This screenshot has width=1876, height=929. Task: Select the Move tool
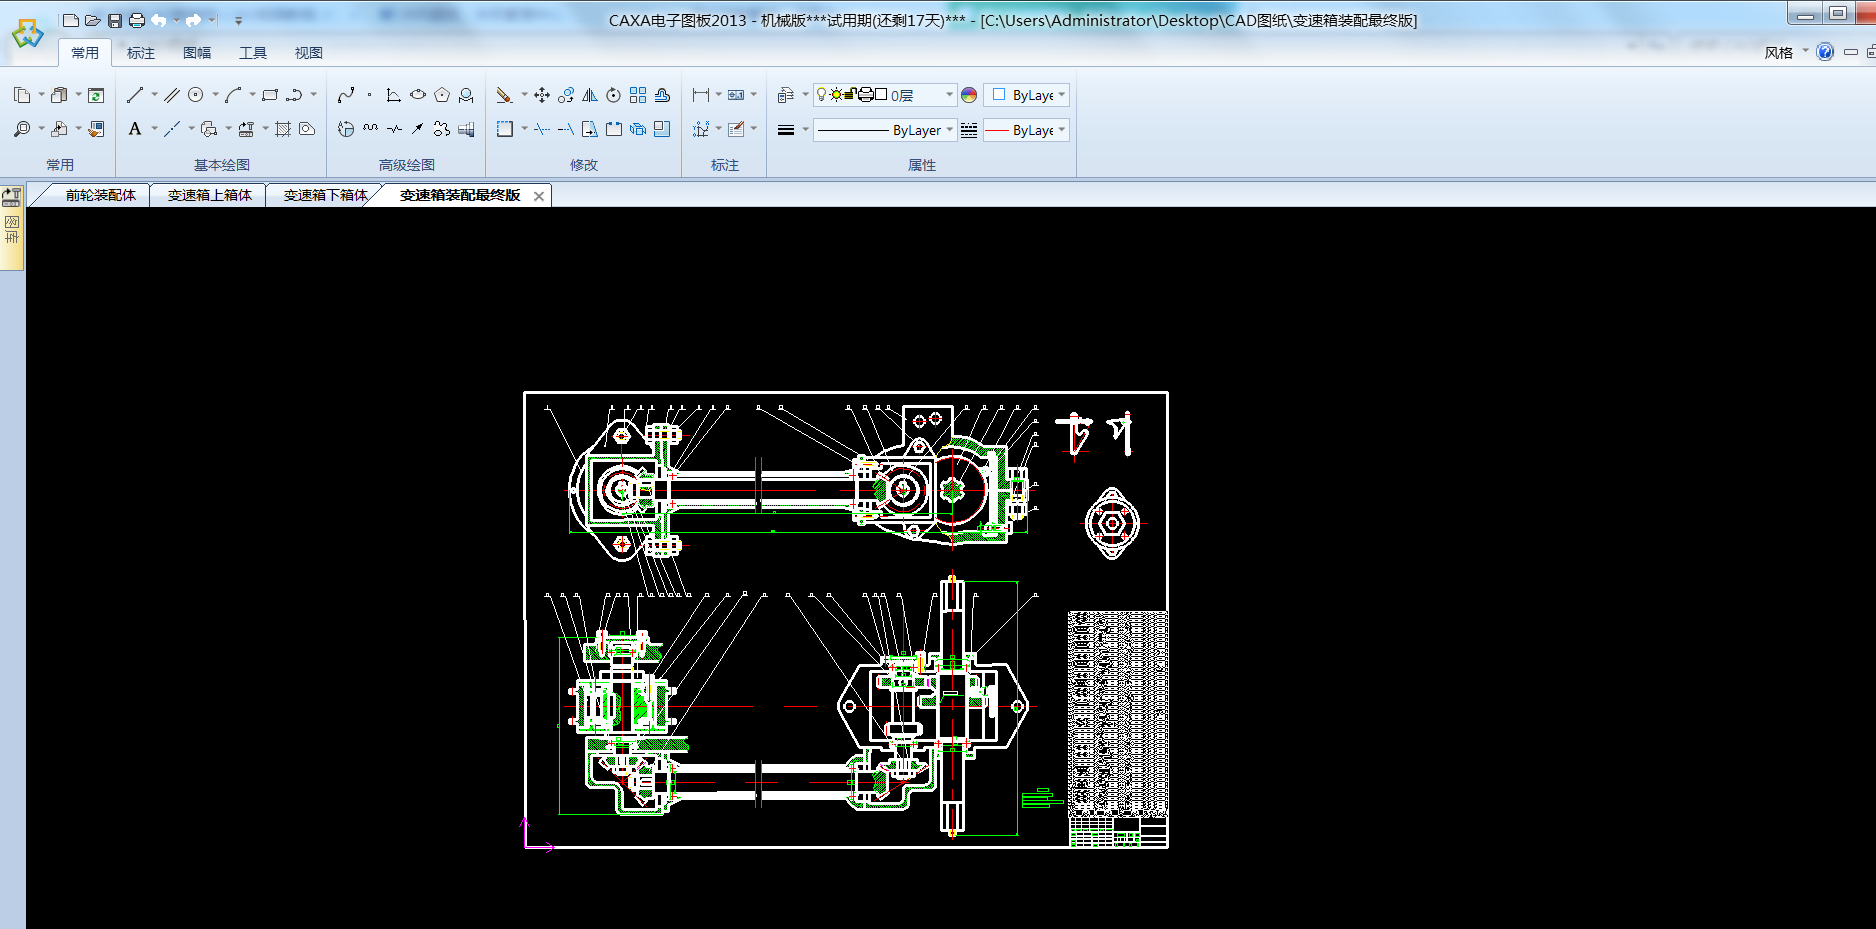[542, 95]
